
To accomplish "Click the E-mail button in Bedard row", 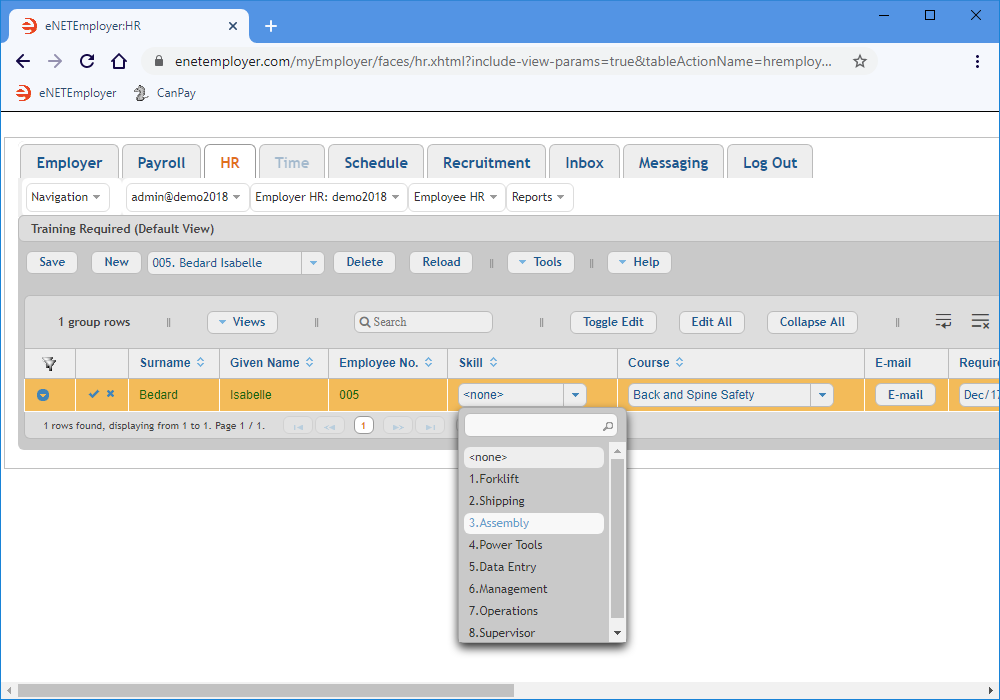I will 906,395.
